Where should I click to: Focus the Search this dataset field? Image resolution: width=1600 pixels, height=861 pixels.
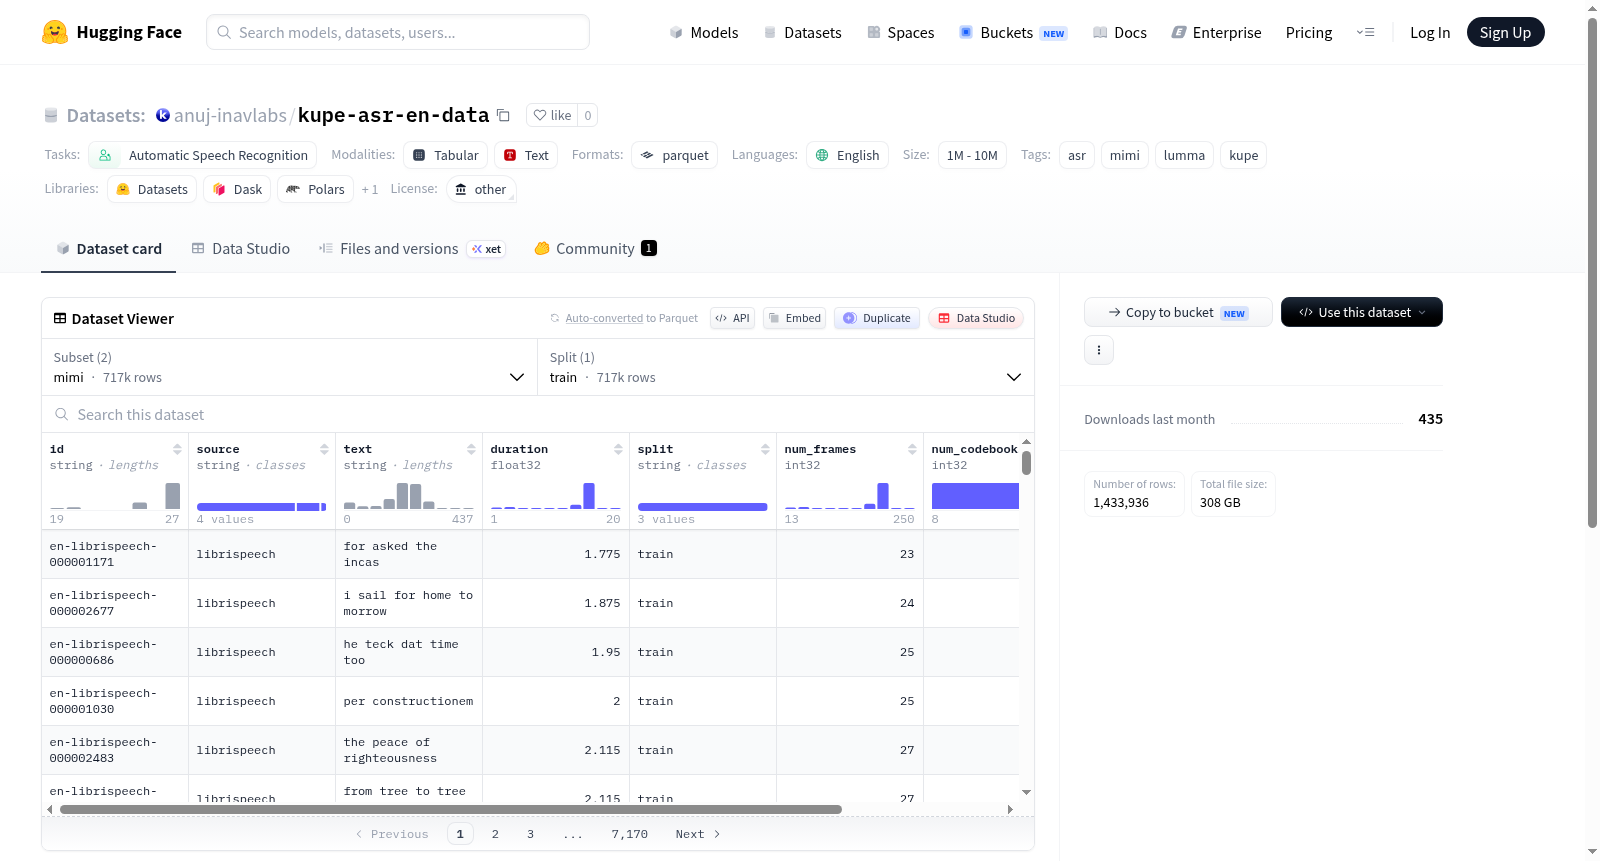tap(538, 414)
